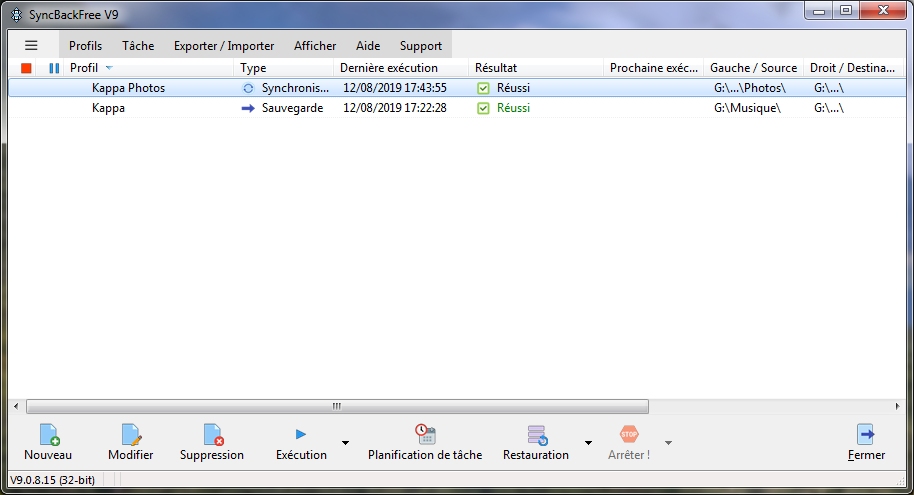Click Modifier to edit the profile
Image resolution: width=914 pixels, height=495 pixels.
131,443
